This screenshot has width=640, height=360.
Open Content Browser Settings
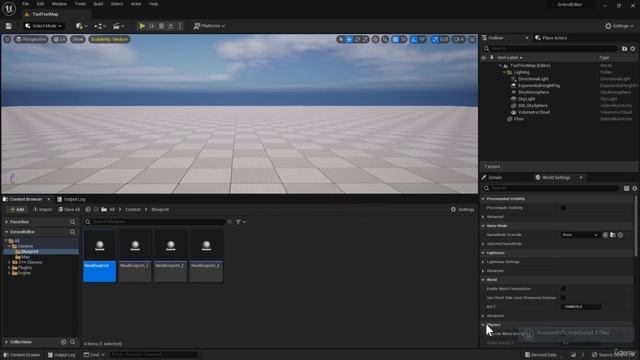462,210
